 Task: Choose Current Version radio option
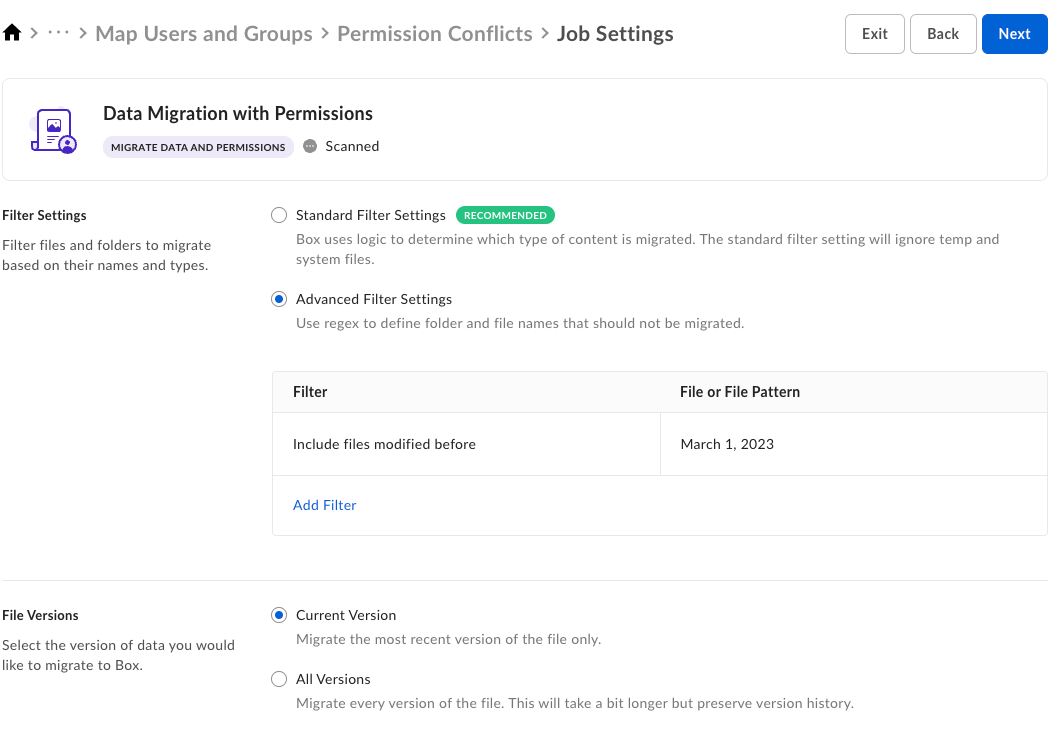tap(279, 615)
